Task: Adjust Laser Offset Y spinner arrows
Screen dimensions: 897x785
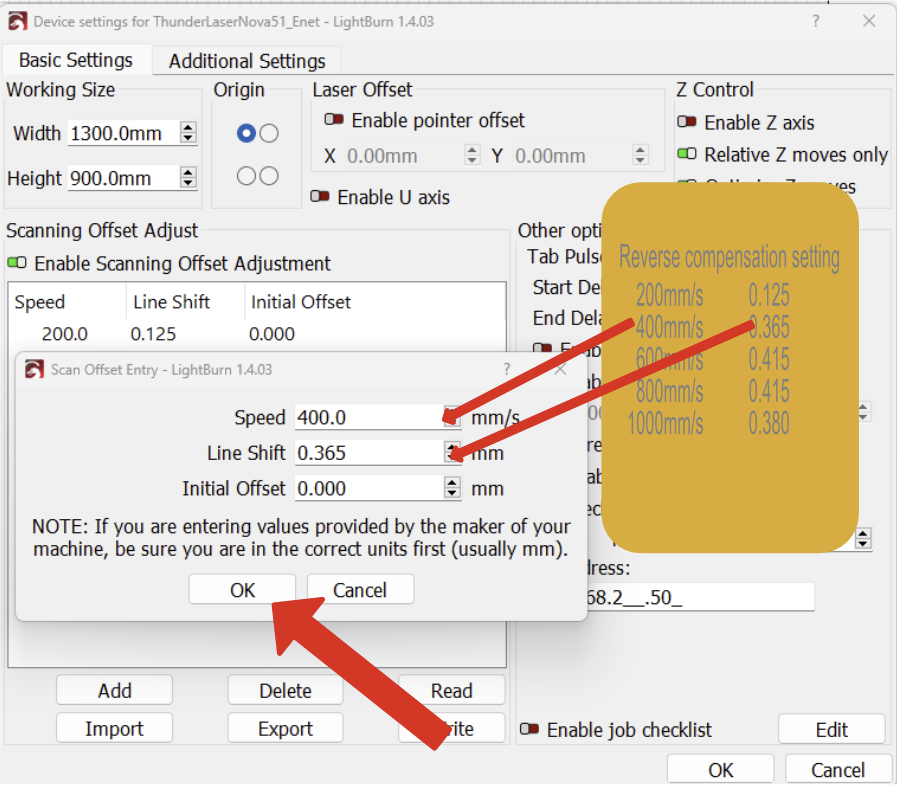Action: (x=640, y=154)
